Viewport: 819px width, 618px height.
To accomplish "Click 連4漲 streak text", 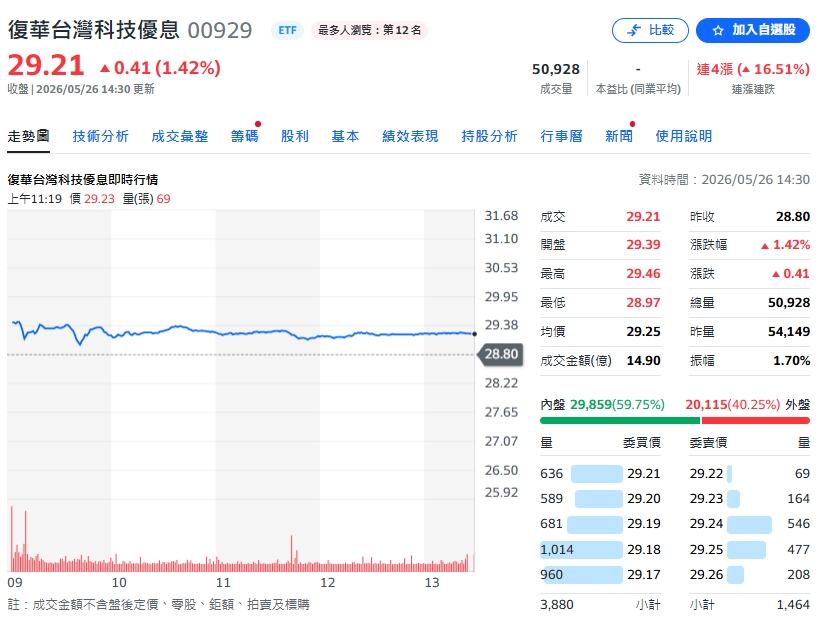I will coord(753,69).
